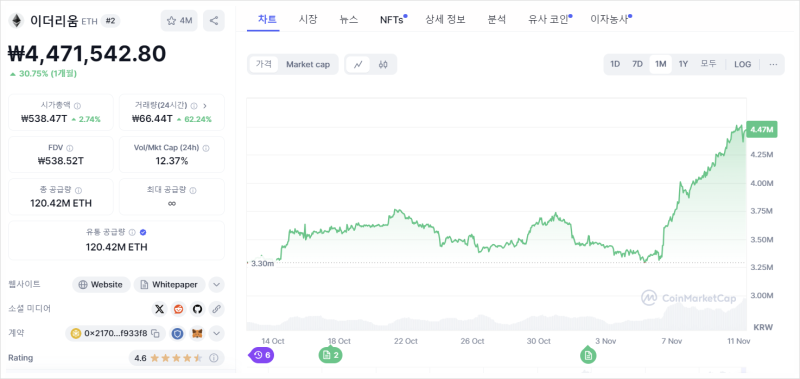Open the Whitepaper link
This screenshot has width=800, height=379.
point(169,285)
